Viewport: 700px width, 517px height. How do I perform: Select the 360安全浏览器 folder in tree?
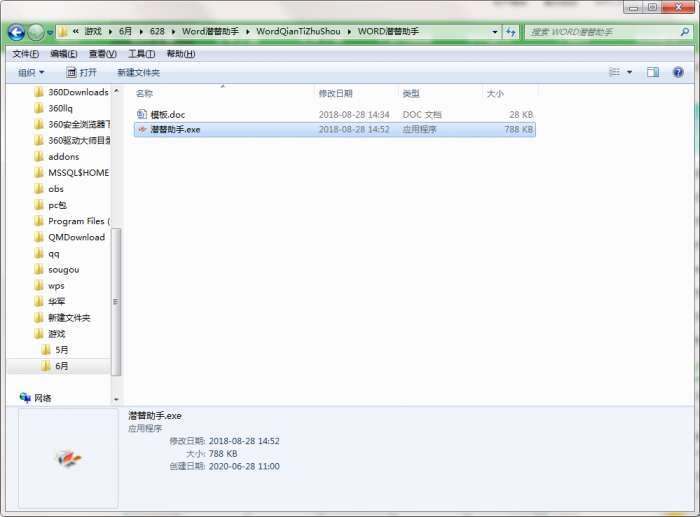point(71,125)
